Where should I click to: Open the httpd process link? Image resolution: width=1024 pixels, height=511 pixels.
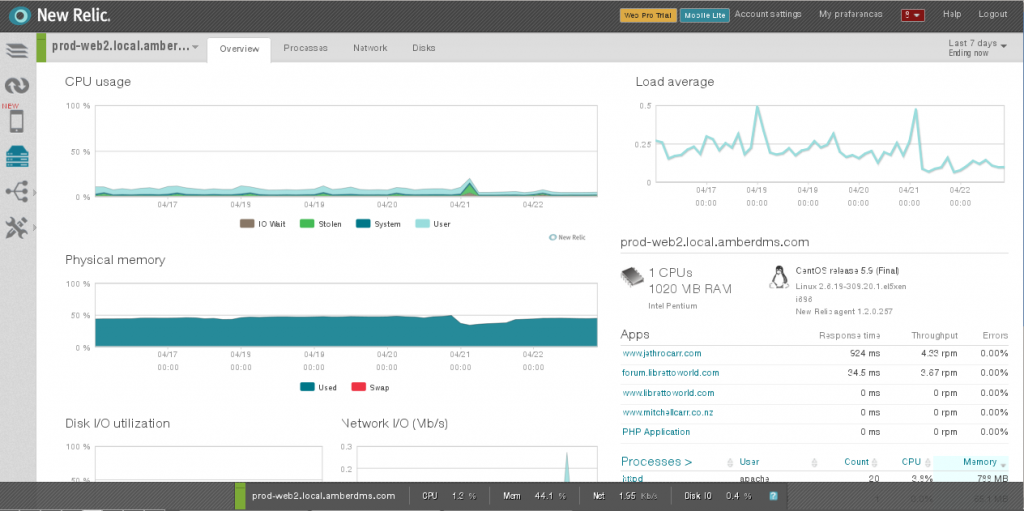click(x=632, y=478)
